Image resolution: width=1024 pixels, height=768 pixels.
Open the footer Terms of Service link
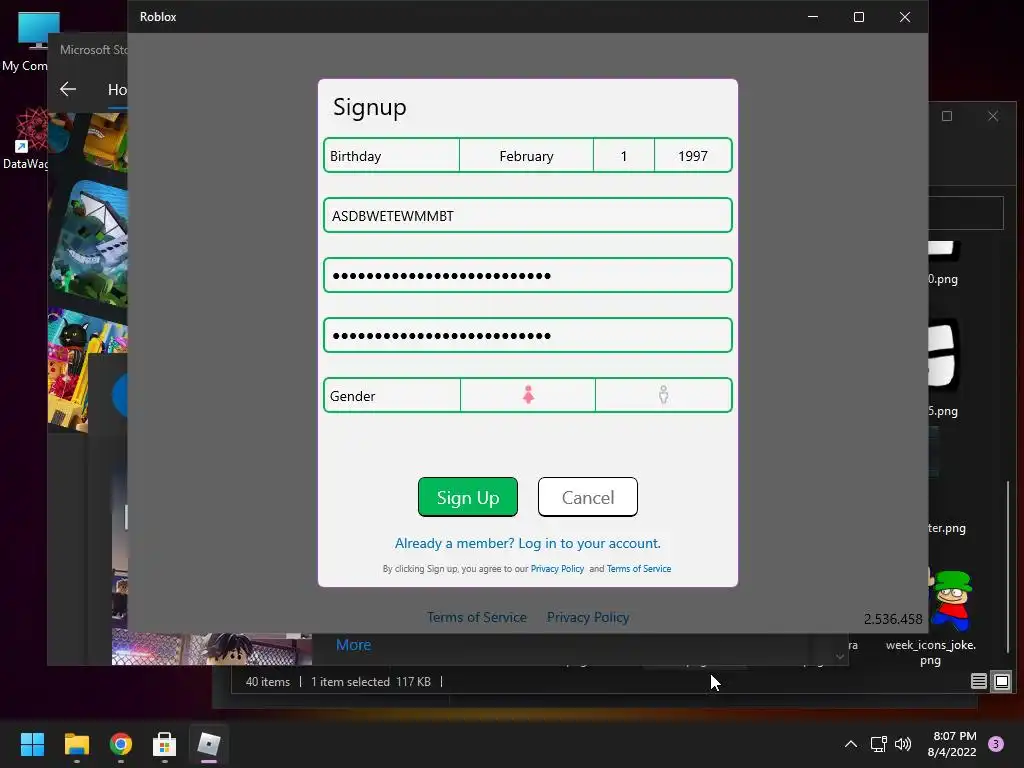click(x=477, y=617)
